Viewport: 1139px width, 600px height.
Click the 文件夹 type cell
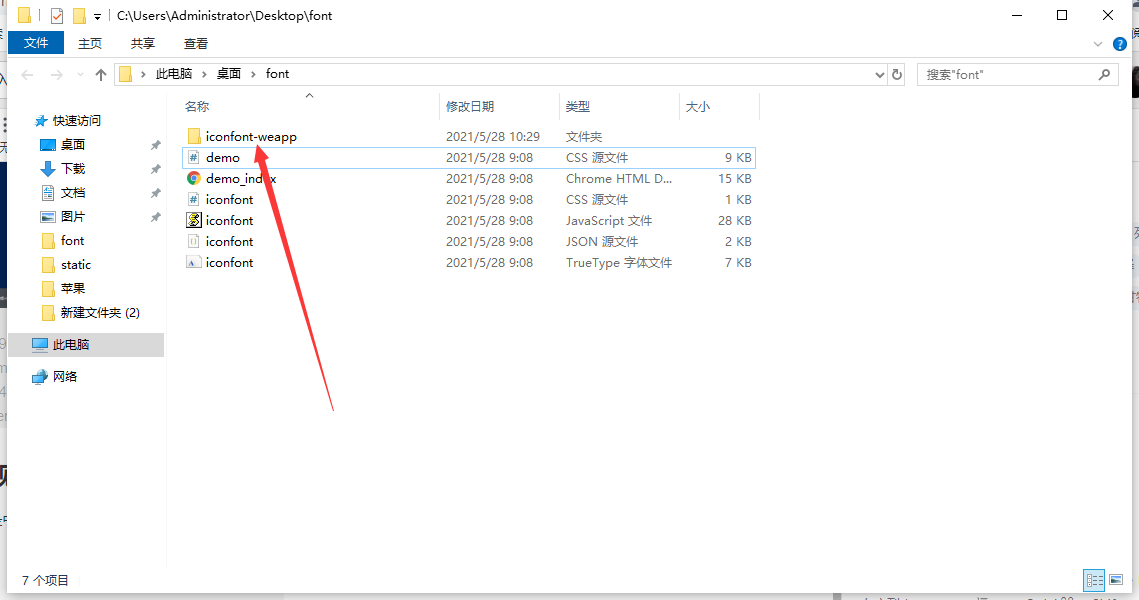[x=584, y=137]
